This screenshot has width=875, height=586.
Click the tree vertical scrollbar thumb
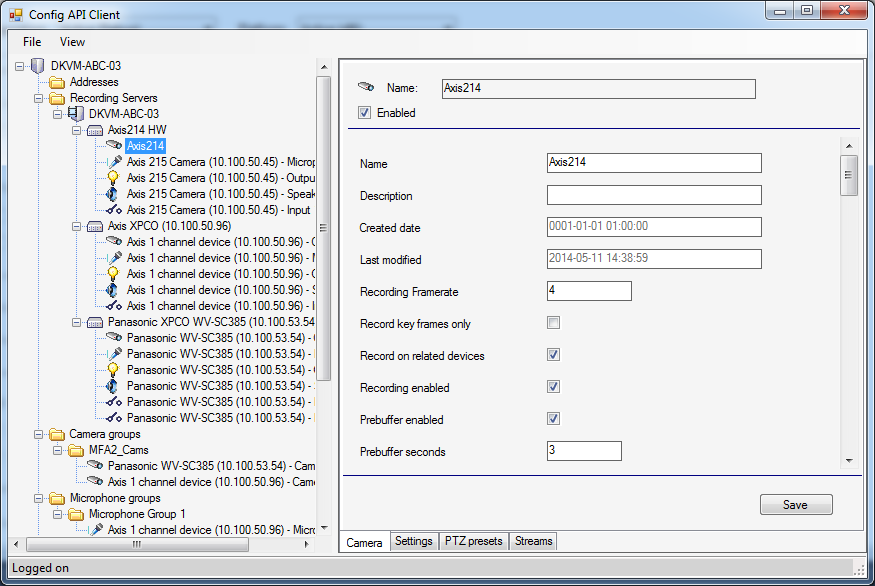point(324,228)
